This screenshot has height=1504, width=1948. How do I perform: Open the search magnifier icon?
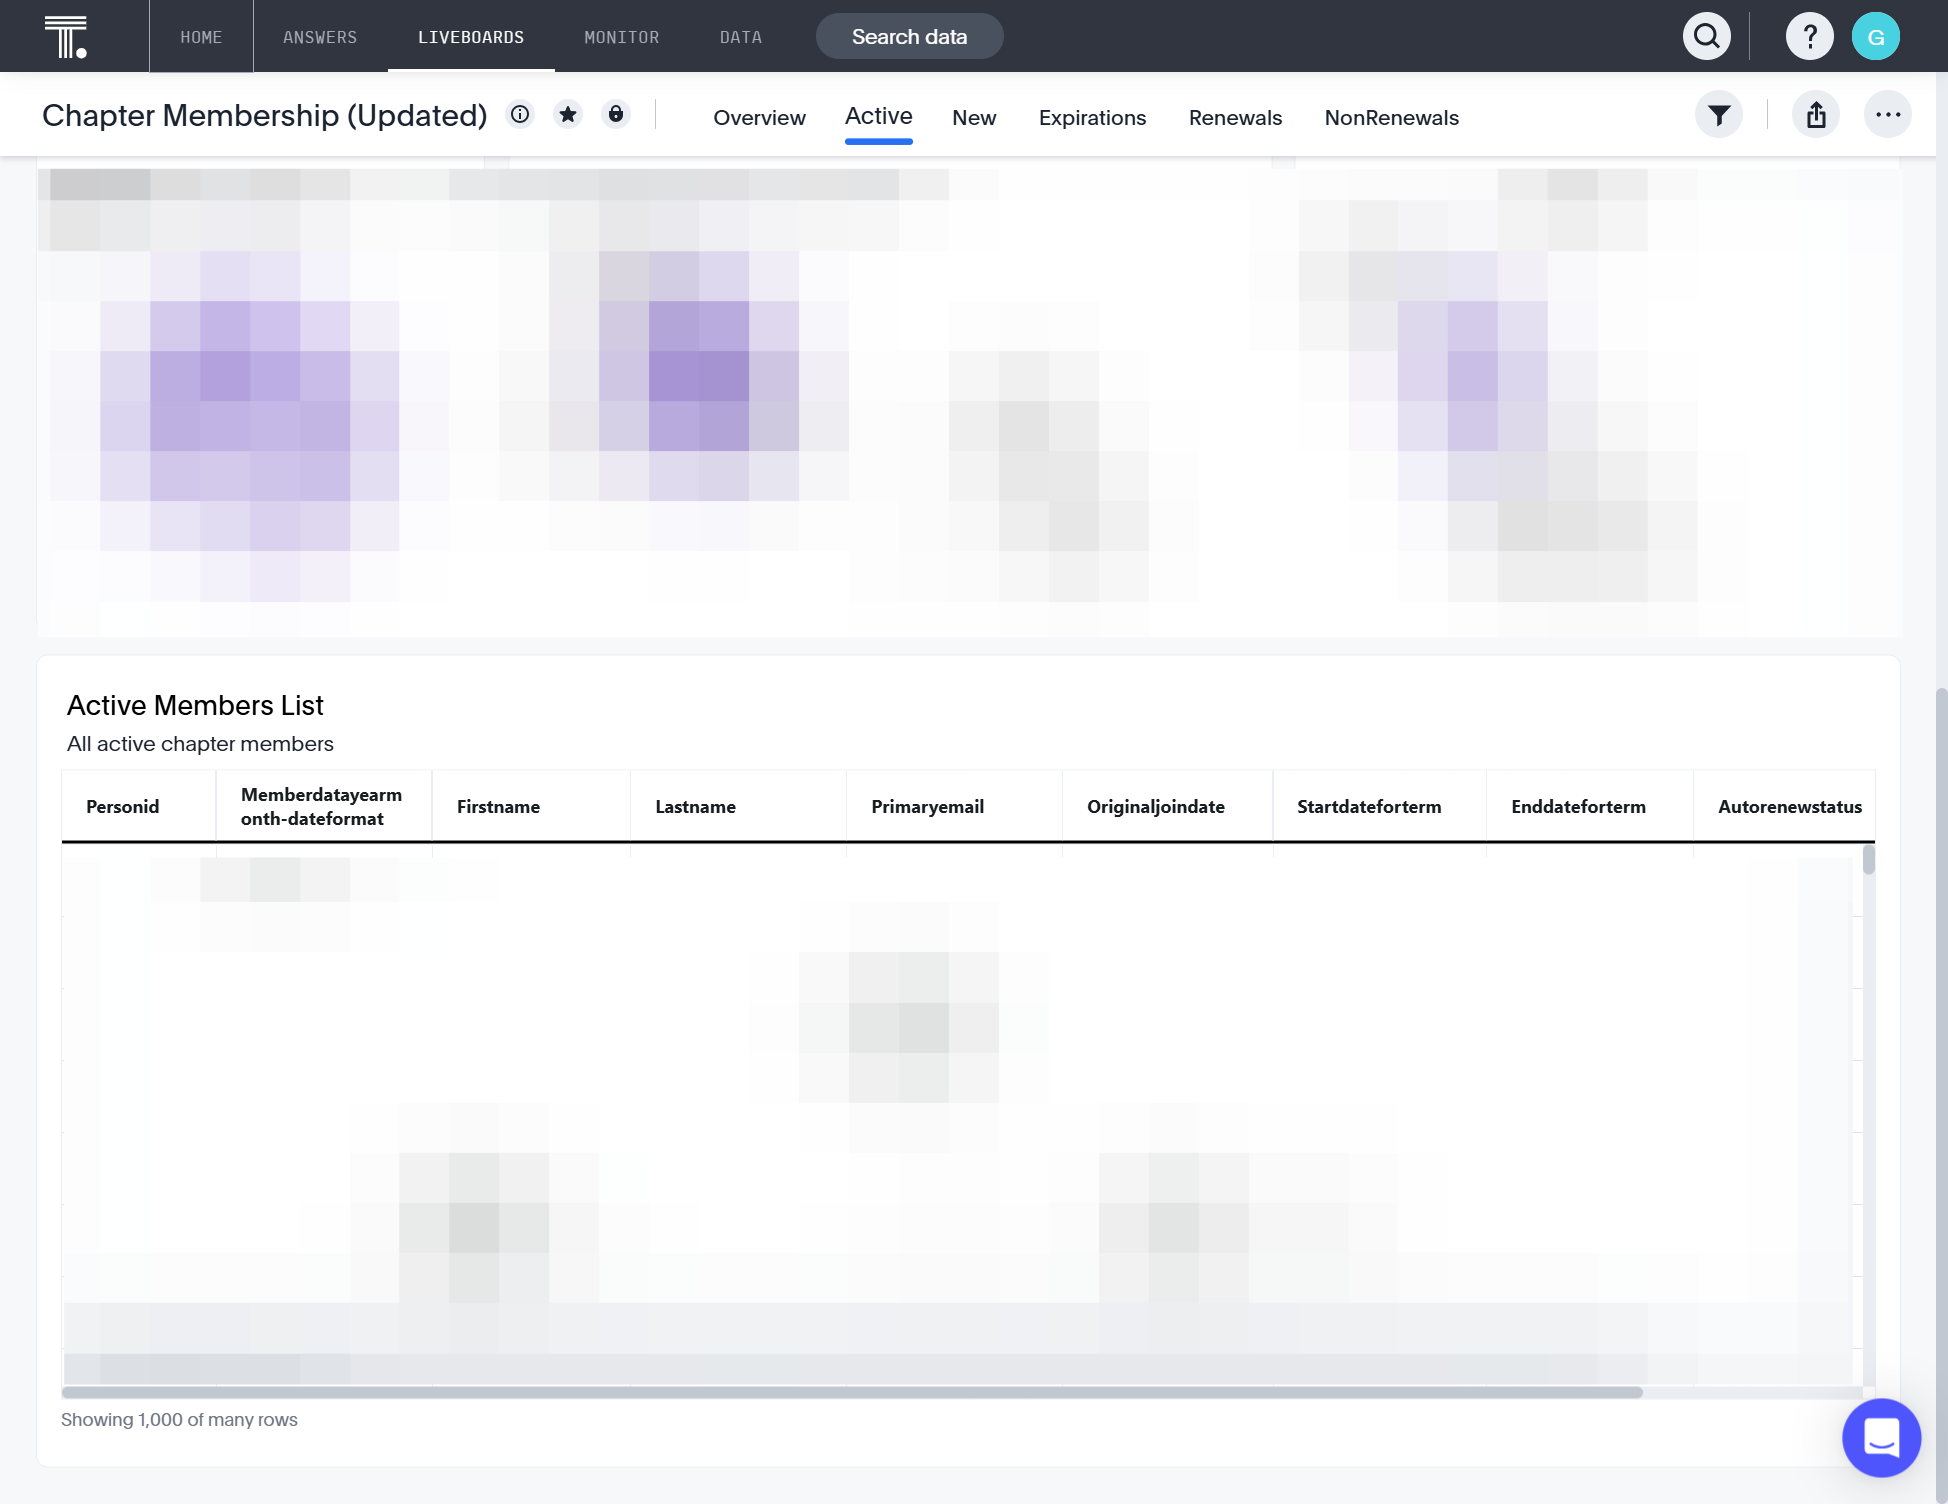(x=1707, y=37)
